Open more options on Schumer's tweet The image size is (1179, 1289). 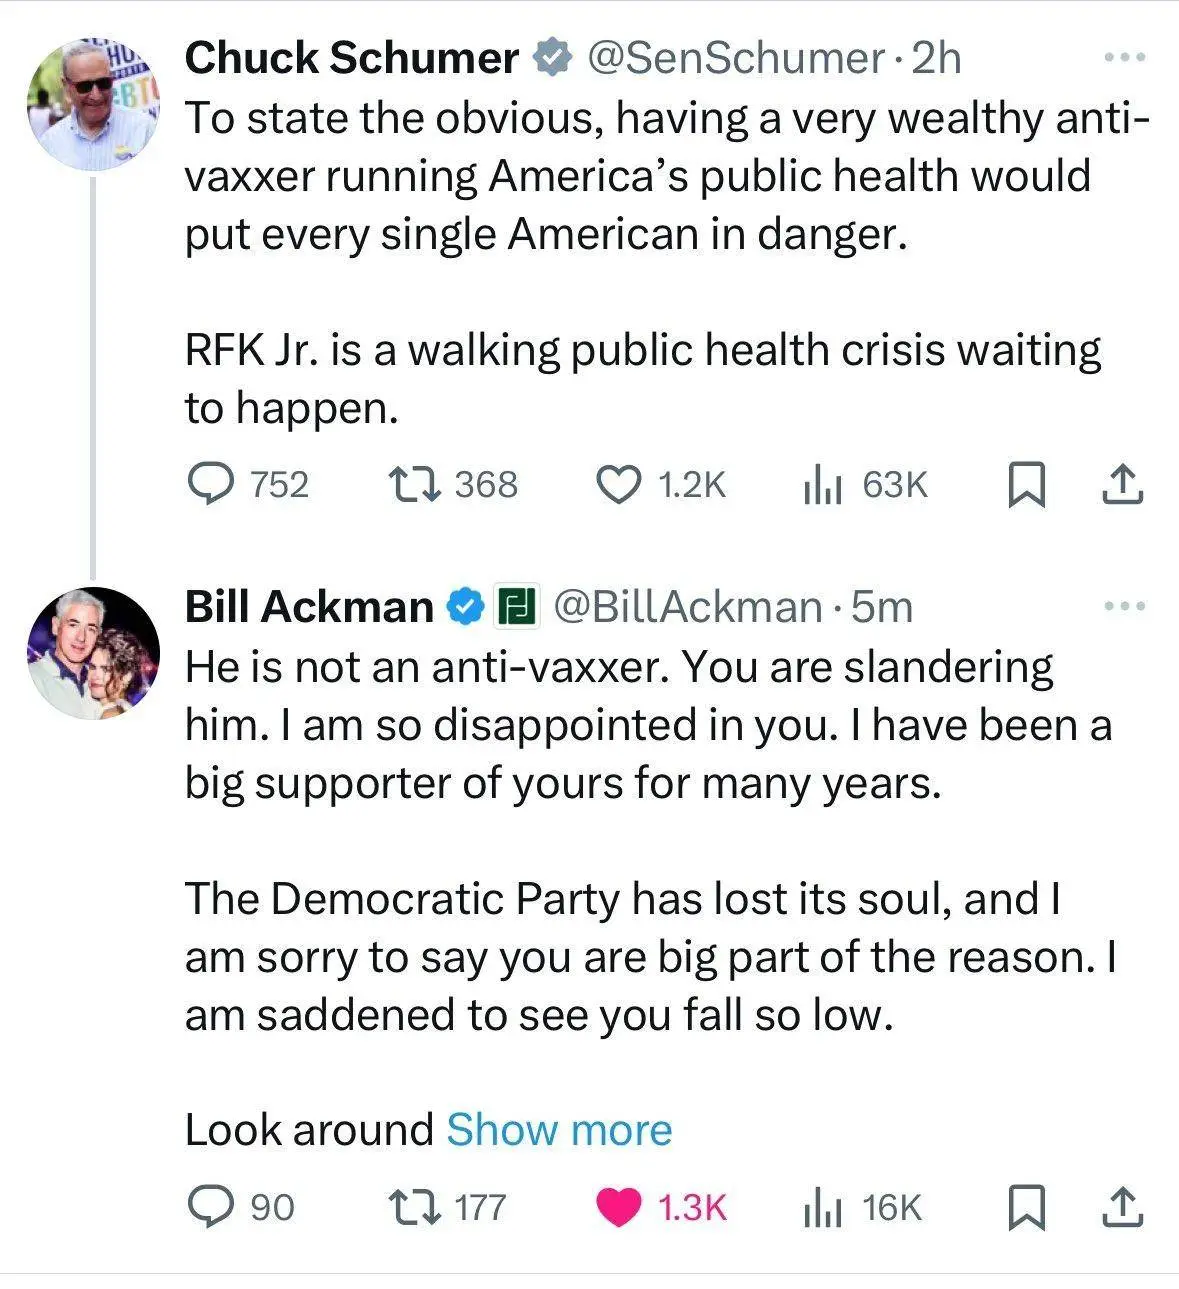pos(1123,58)
